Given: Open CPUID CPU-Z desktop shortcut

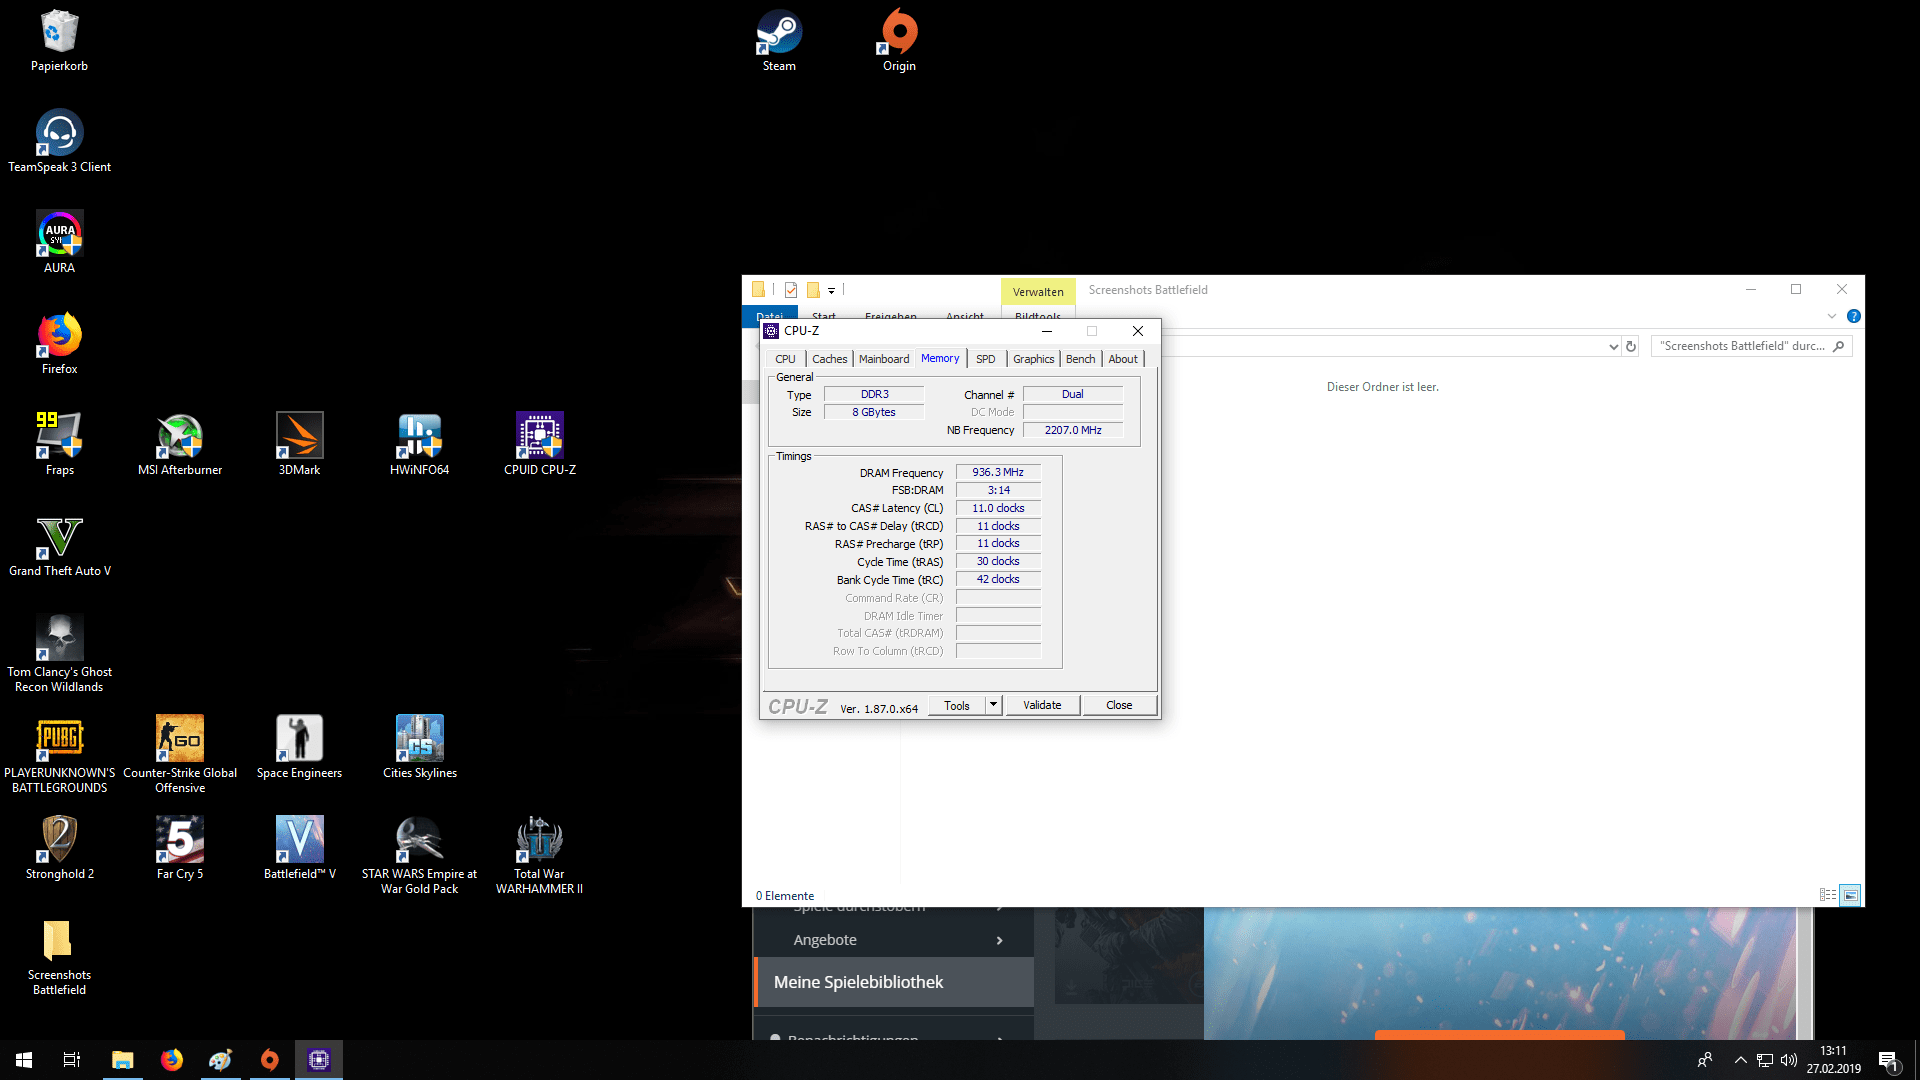Looking at the screenshot, I should click(540, 444).
